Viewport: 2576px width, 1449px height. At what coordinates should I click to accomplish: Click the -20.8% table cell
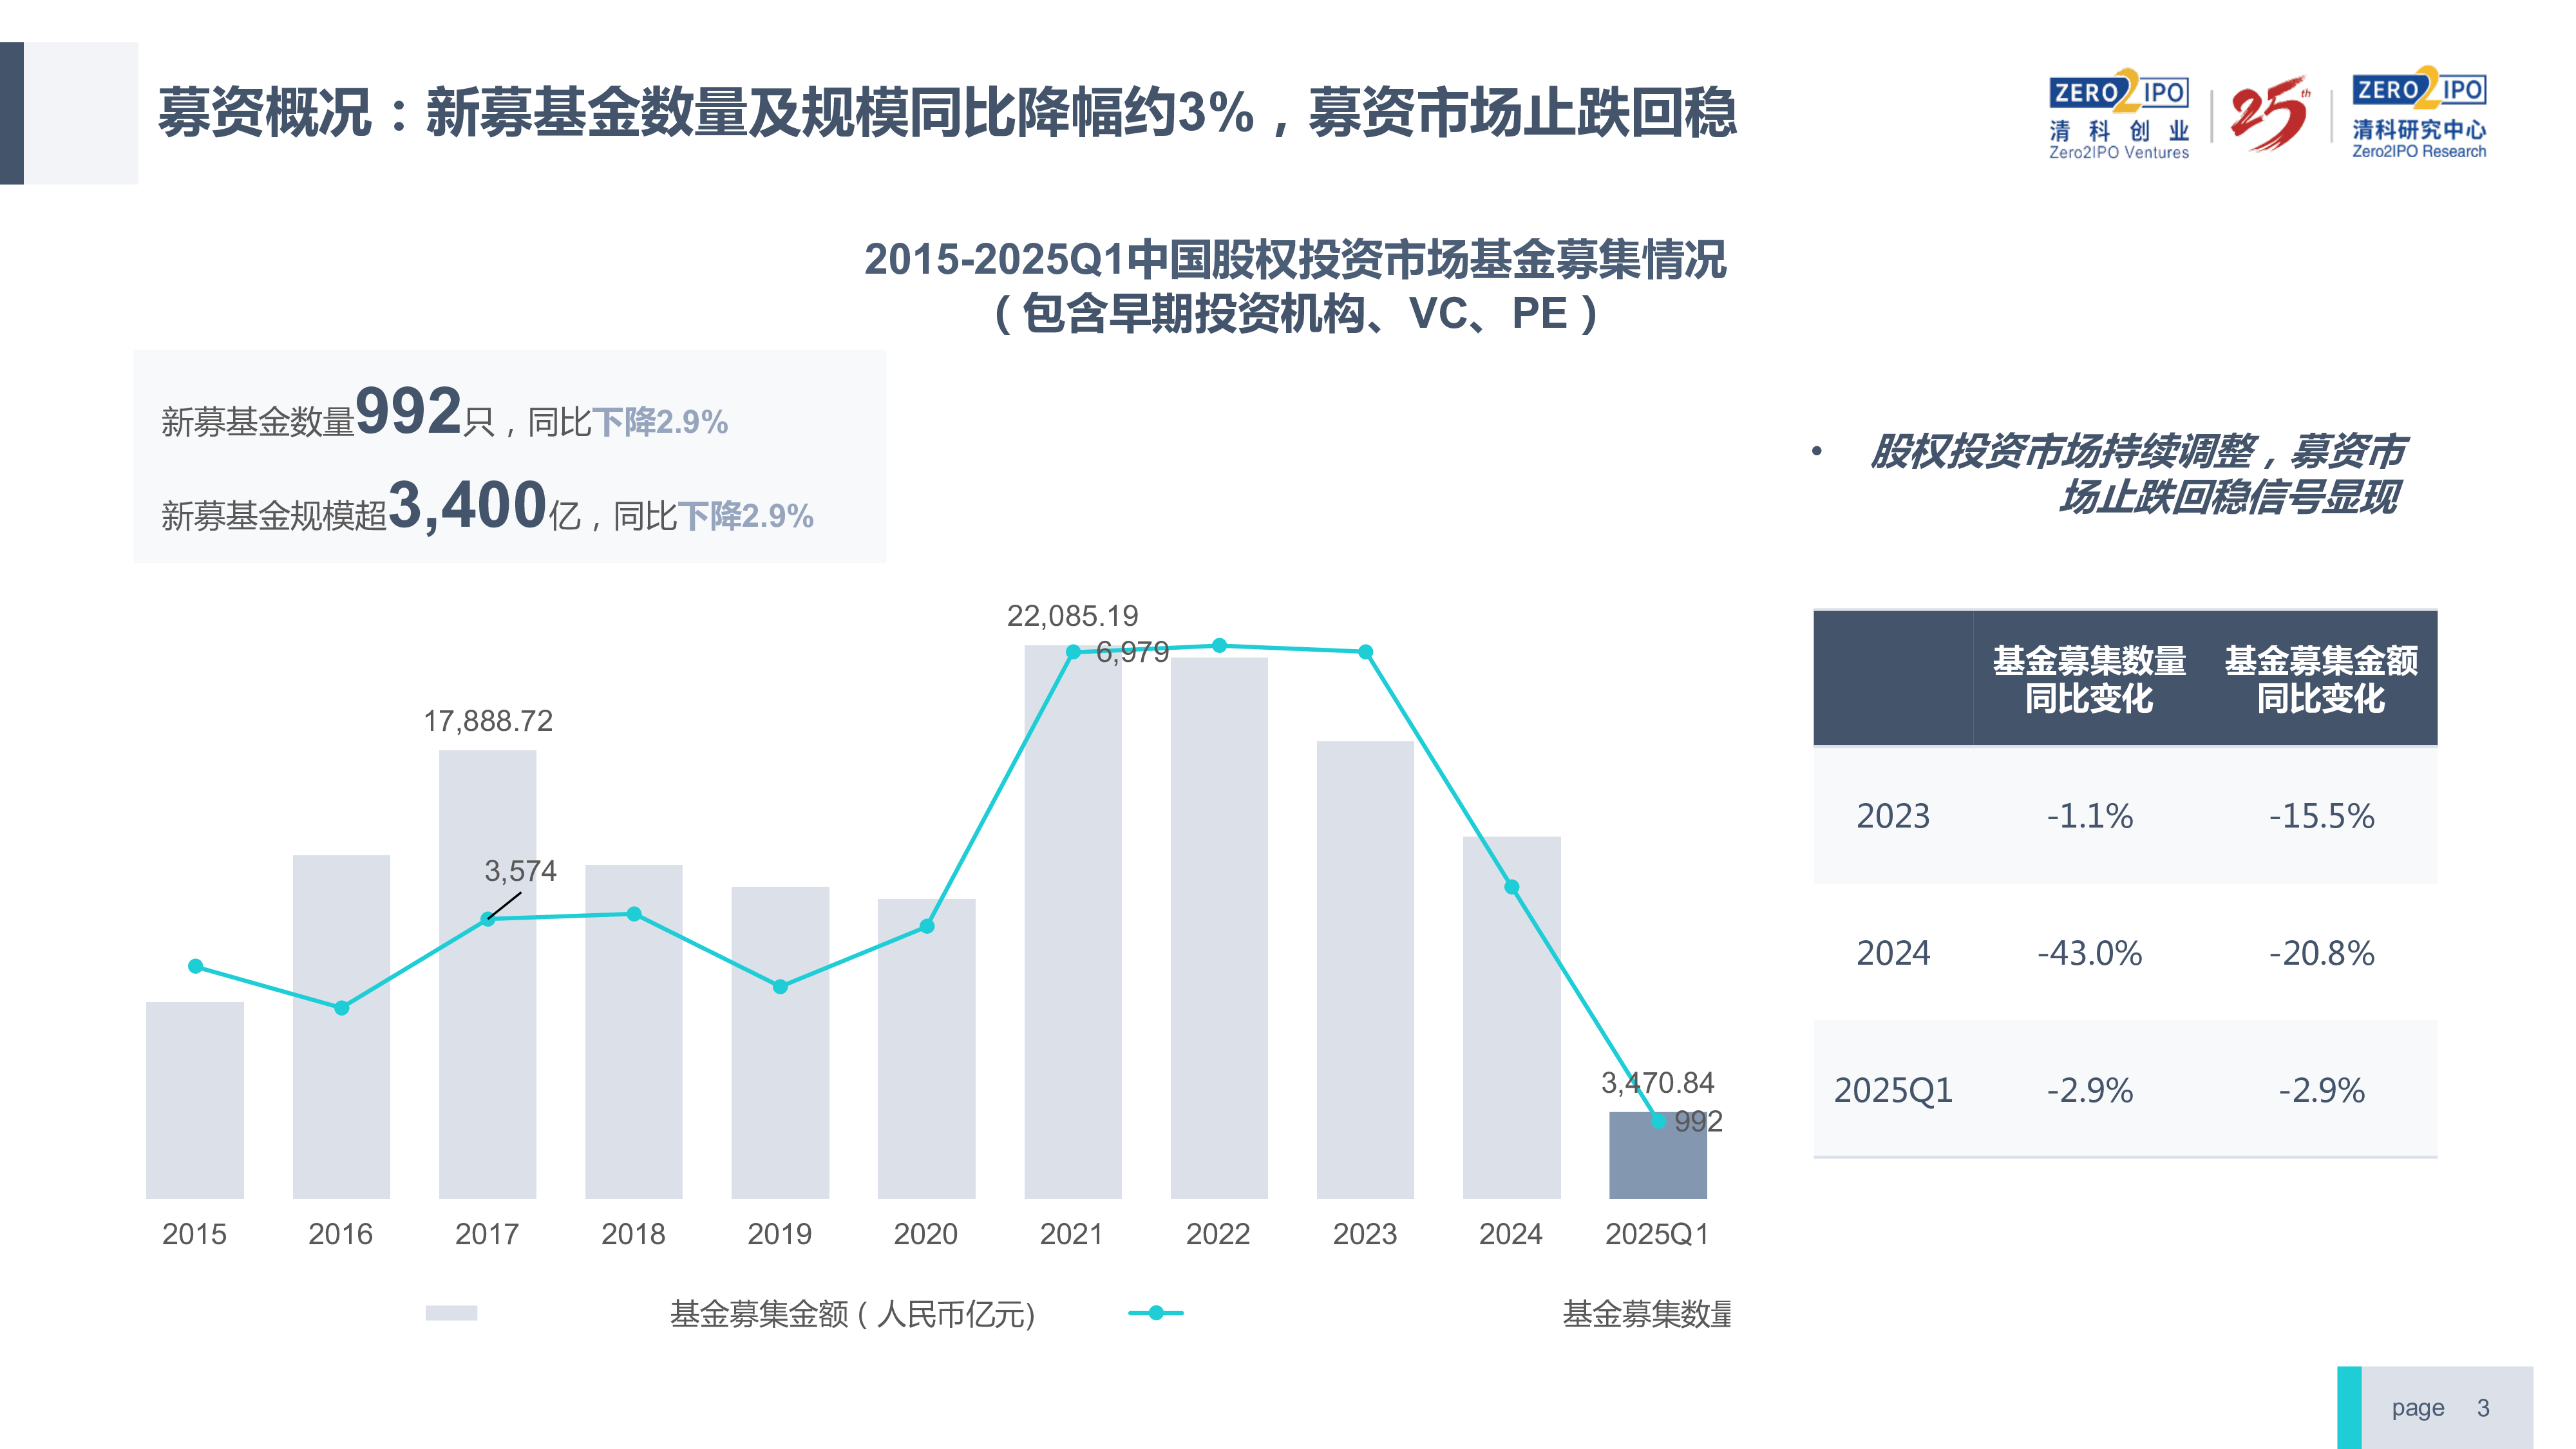(x=2321, y=953)
